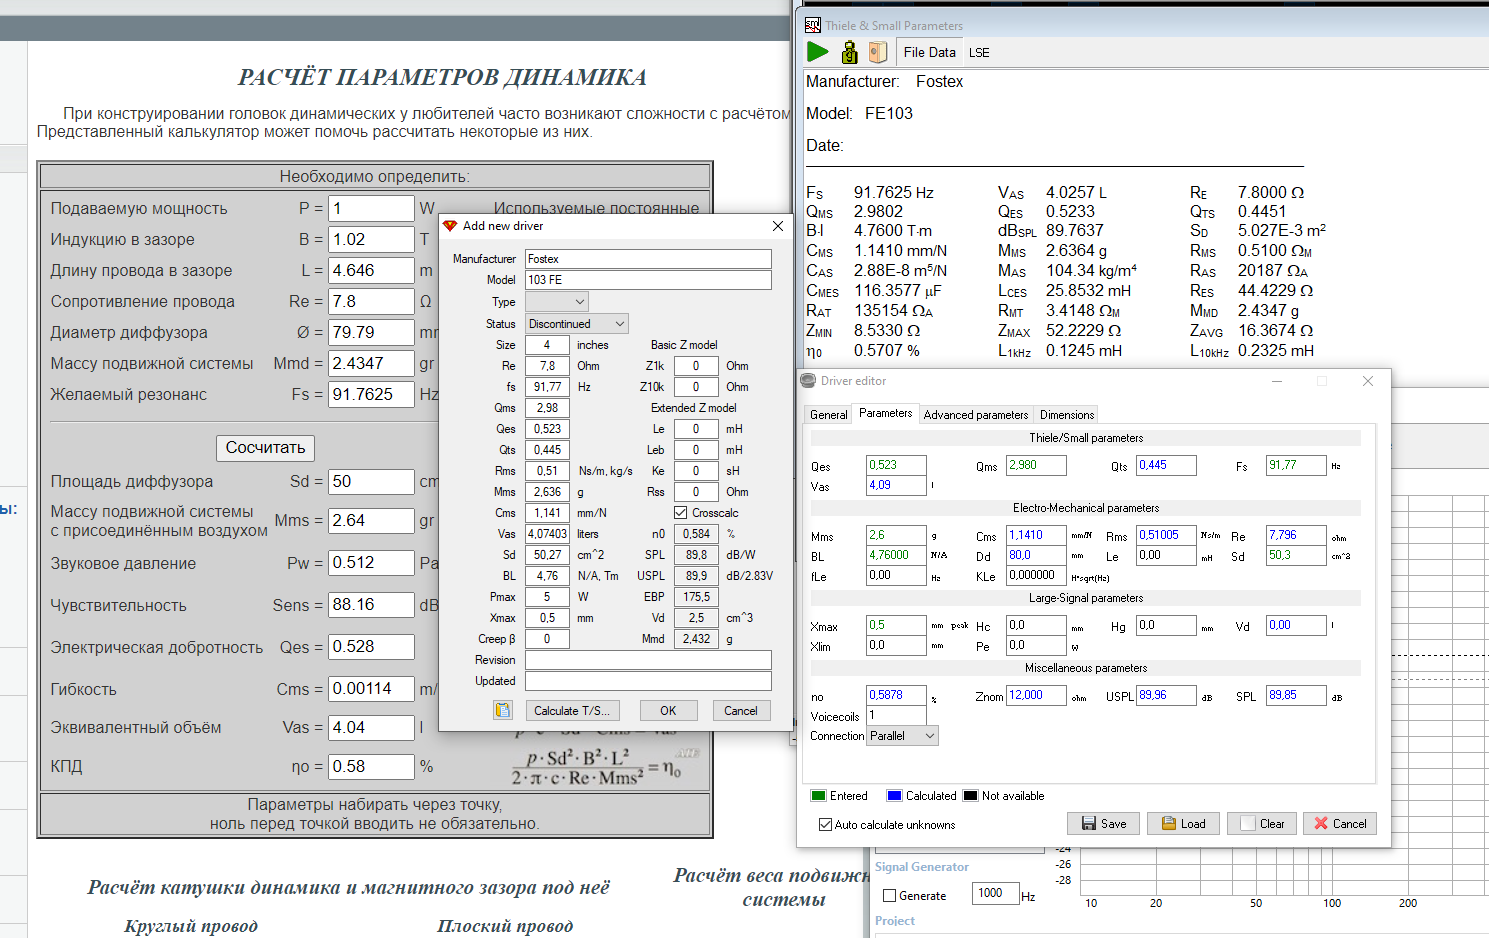This screenshot has width=1489, height=938.
Task: Open the Dimensions tab in Driver editor
Action: [x=1066, y=415]
